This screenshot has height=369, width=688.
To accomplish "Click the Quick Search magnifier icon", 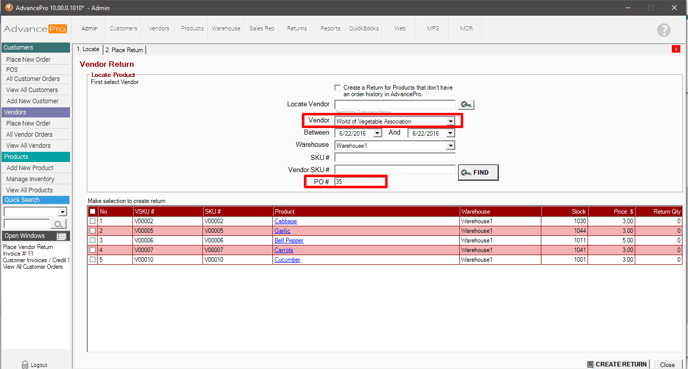I will 58,224.
